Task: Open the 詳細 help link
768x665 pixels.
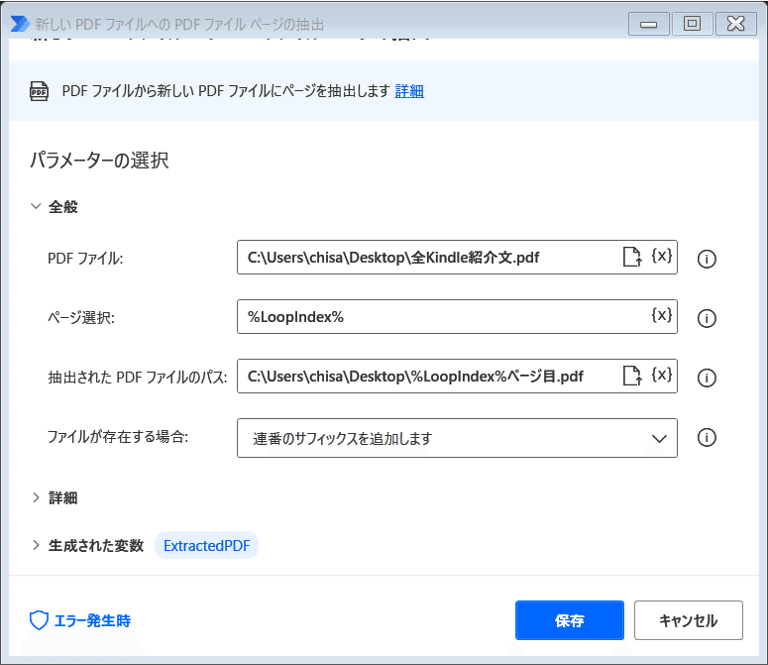Action: (409, 91)
